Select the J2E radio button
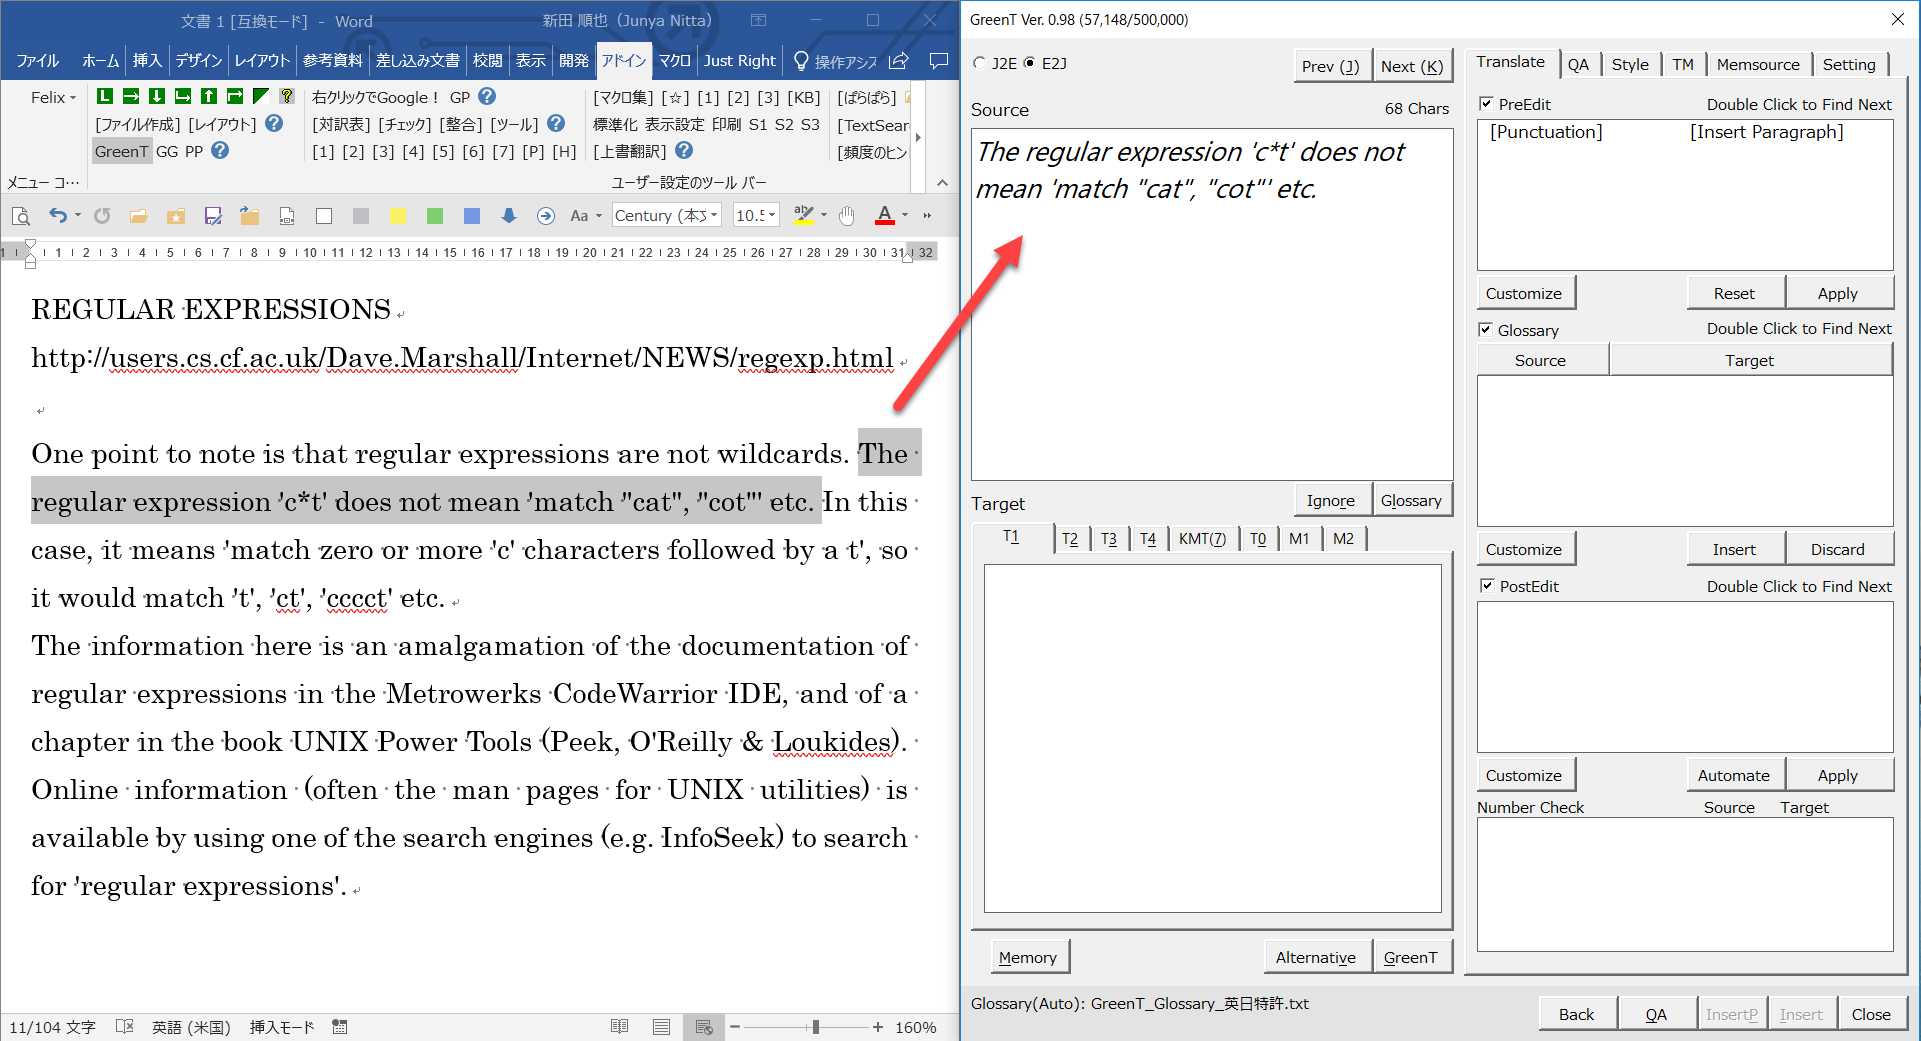 (980, 63)
